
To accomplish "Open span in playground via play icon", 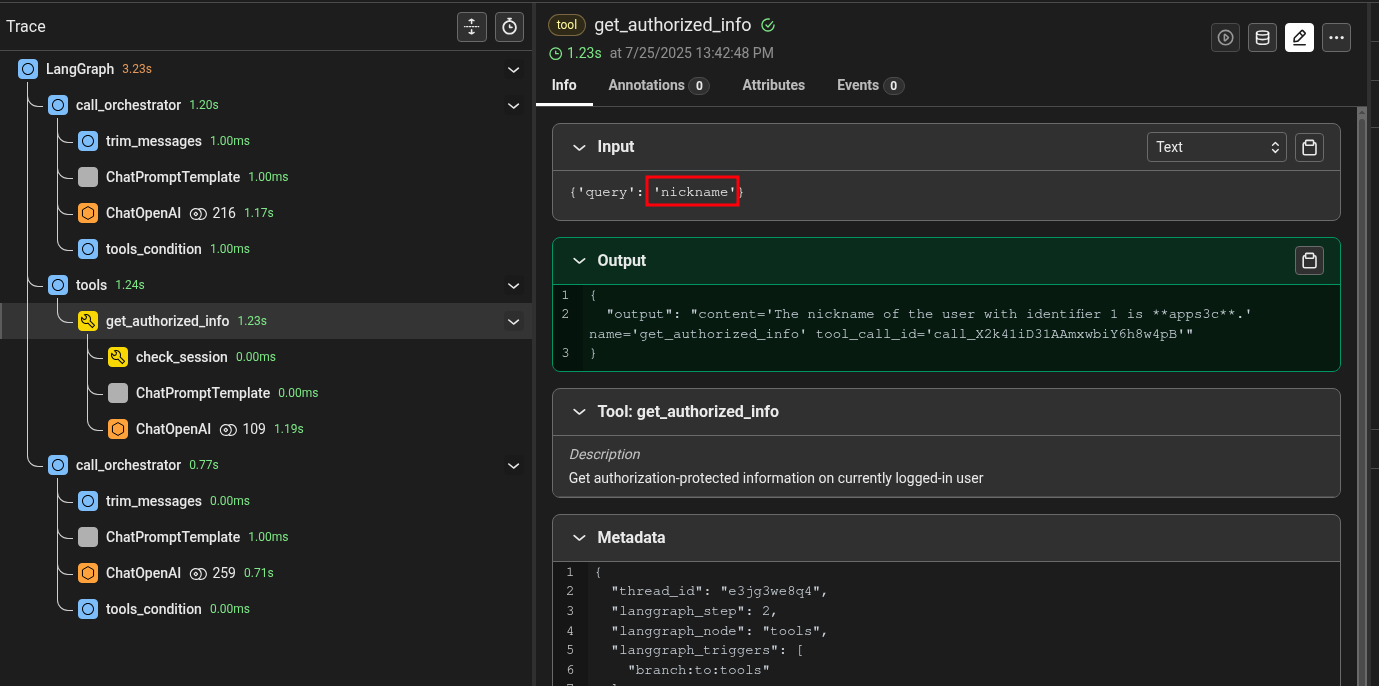I will (x=1225, y=38).
